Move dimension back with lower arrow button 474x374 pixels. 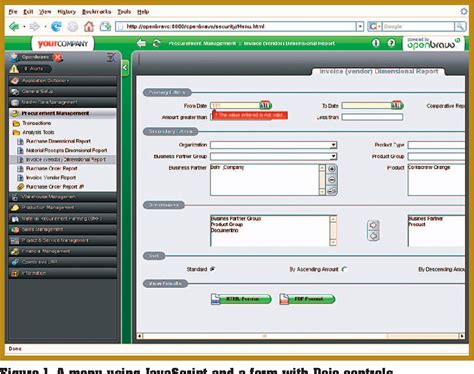373,236
